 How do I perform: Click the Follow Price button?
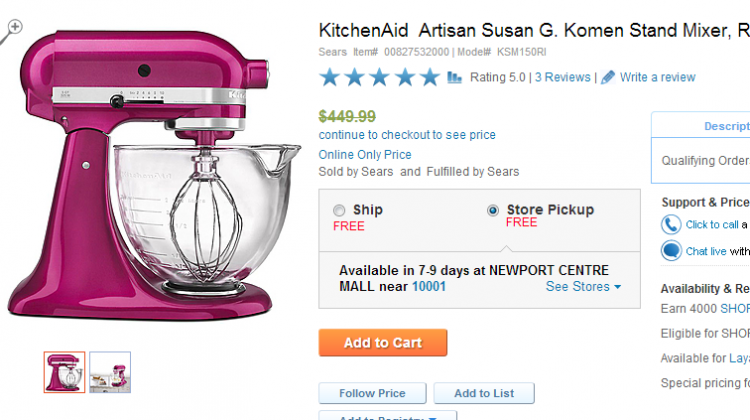(x=373, y=393)
